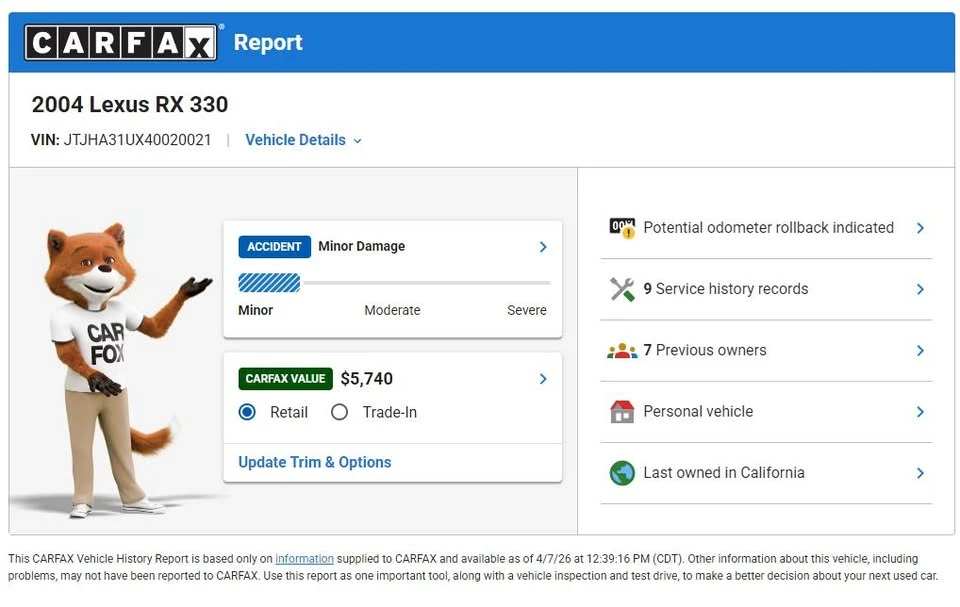Open the information link in disclaimer
Screen dimensions: 960x607
click(x=304, y=559)
